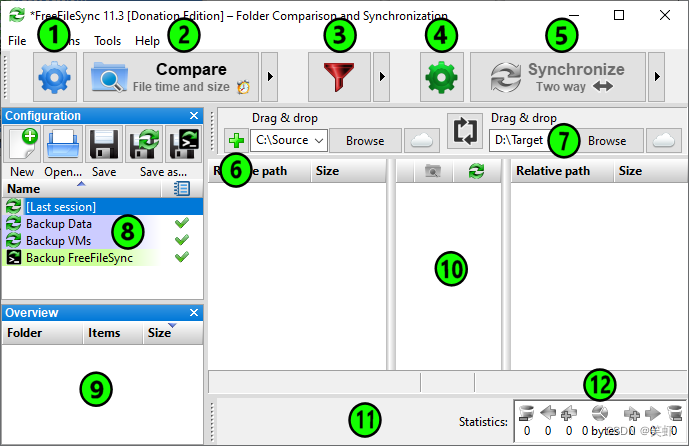Open the red funnel filter settings
Image resolution: width=689 pixels, height=446 pixels.
click(339, 77)
